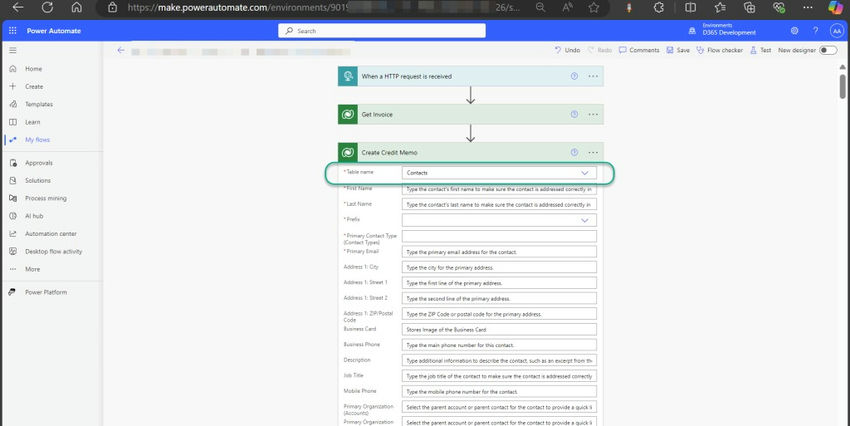Viewport: 850px width, 426px height.
Task: Open the AA account avatar
Action: (836, 31)
